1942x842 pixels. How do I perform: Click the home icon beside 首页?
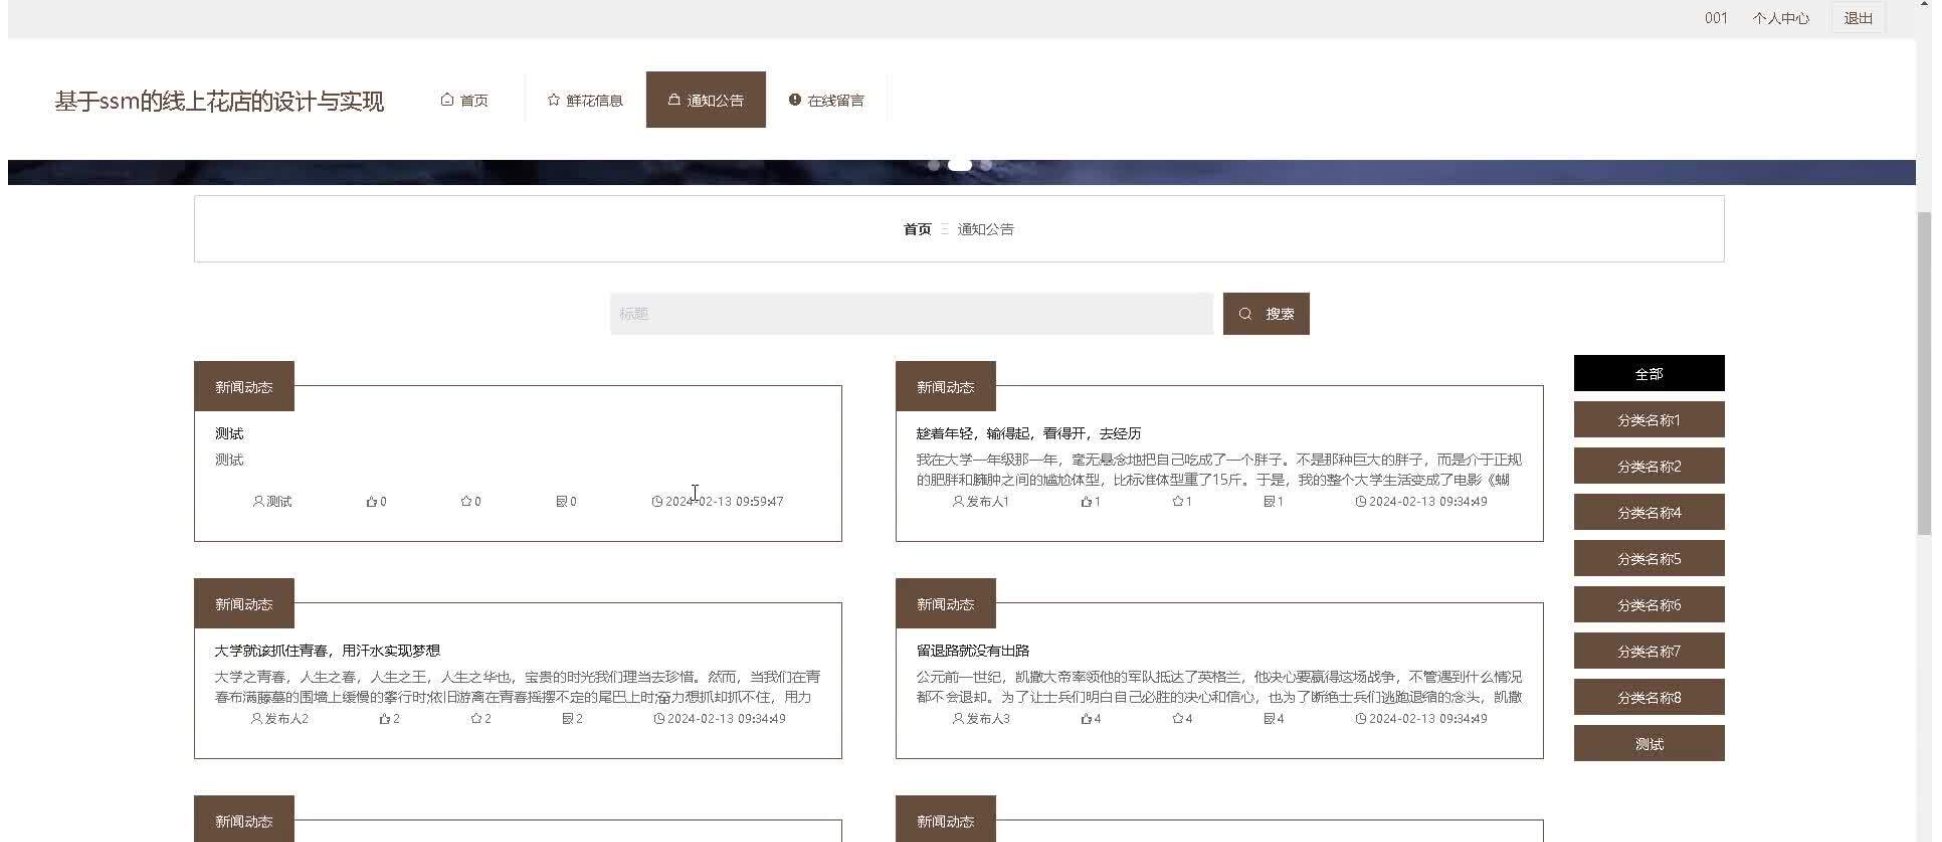[447, 100]
